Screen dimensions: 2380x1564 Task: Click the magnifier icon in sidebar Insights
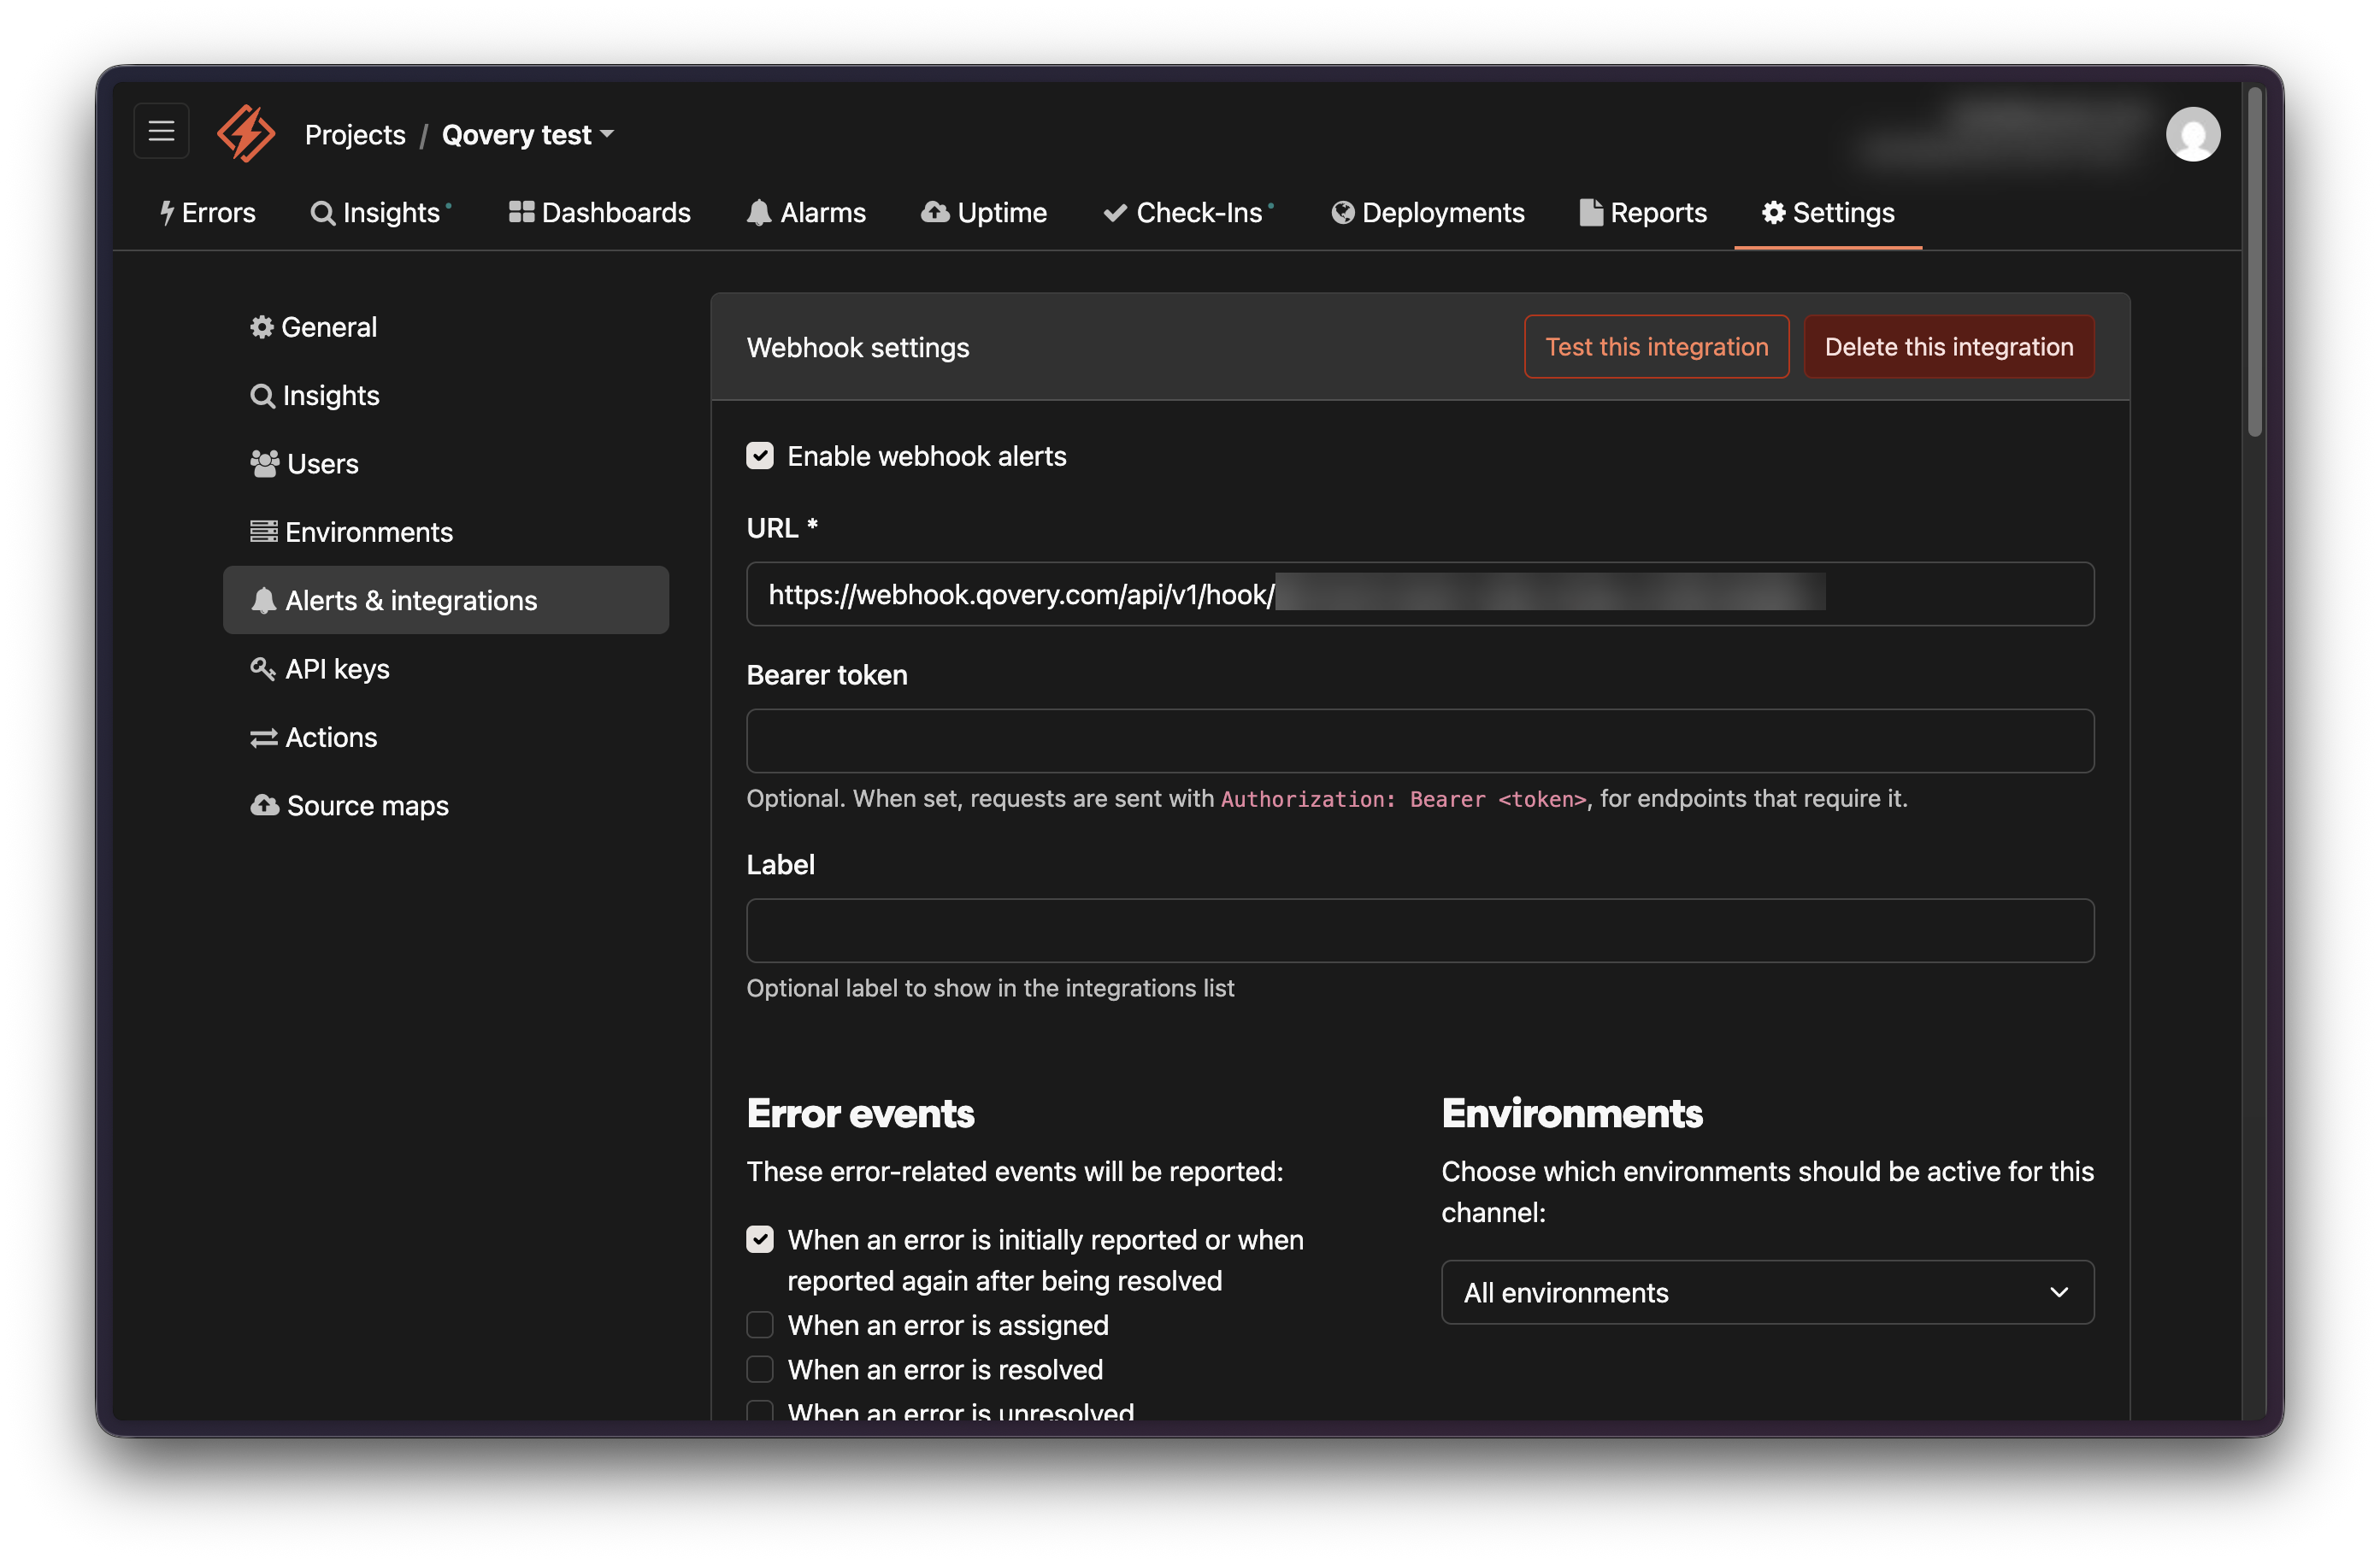point(262,396)
